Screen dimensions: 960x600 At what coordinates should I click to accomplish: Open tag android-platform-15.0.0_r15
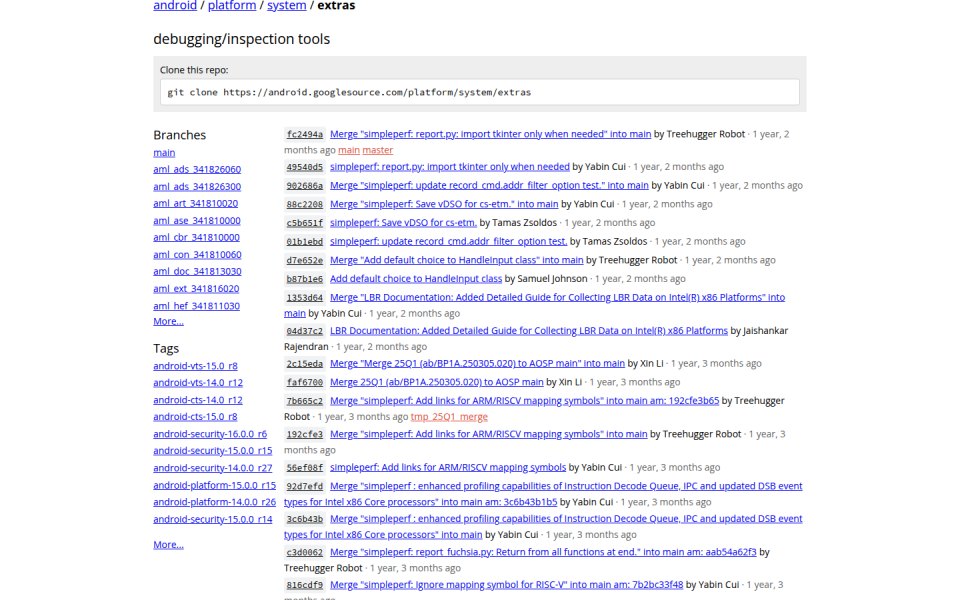214,485
